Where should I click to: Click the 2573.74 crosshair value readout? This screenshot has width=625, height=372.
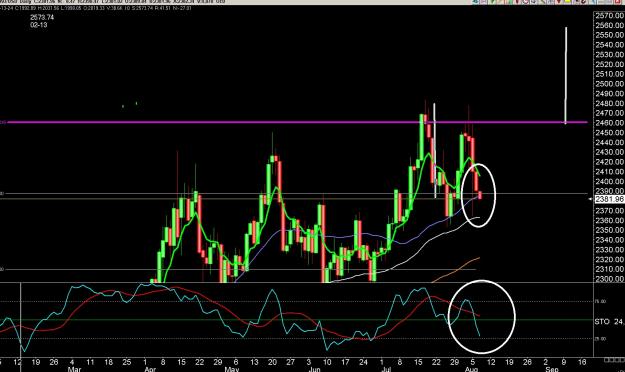[x=42, y=17]
